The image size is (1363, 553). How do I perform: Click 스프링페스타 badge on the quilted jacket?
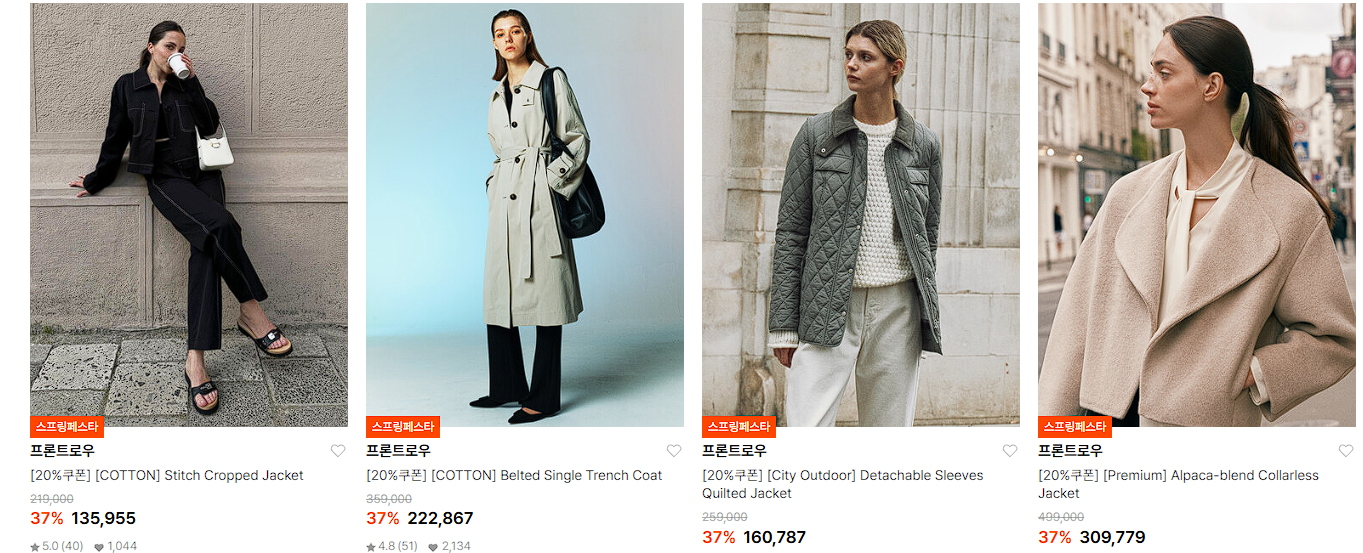coord(739,427)
